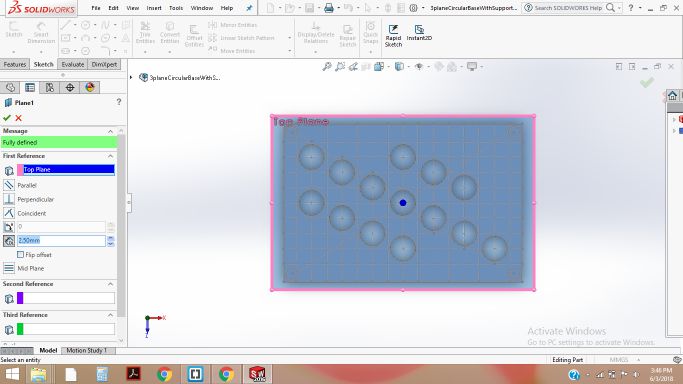
Task: Toggle the Perpendicular constraint
Action: [x=9, y=199]
